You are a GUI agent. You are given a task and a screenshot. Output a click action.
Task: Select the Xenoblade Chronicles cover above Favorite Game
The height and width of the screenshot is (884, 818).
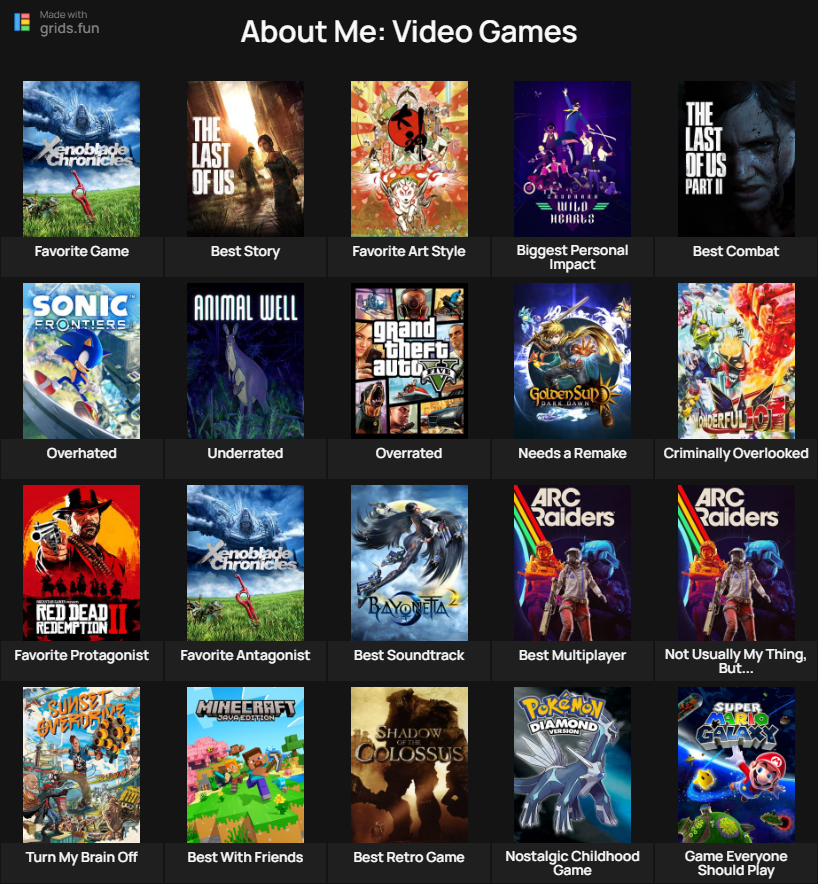pos(81,159)
